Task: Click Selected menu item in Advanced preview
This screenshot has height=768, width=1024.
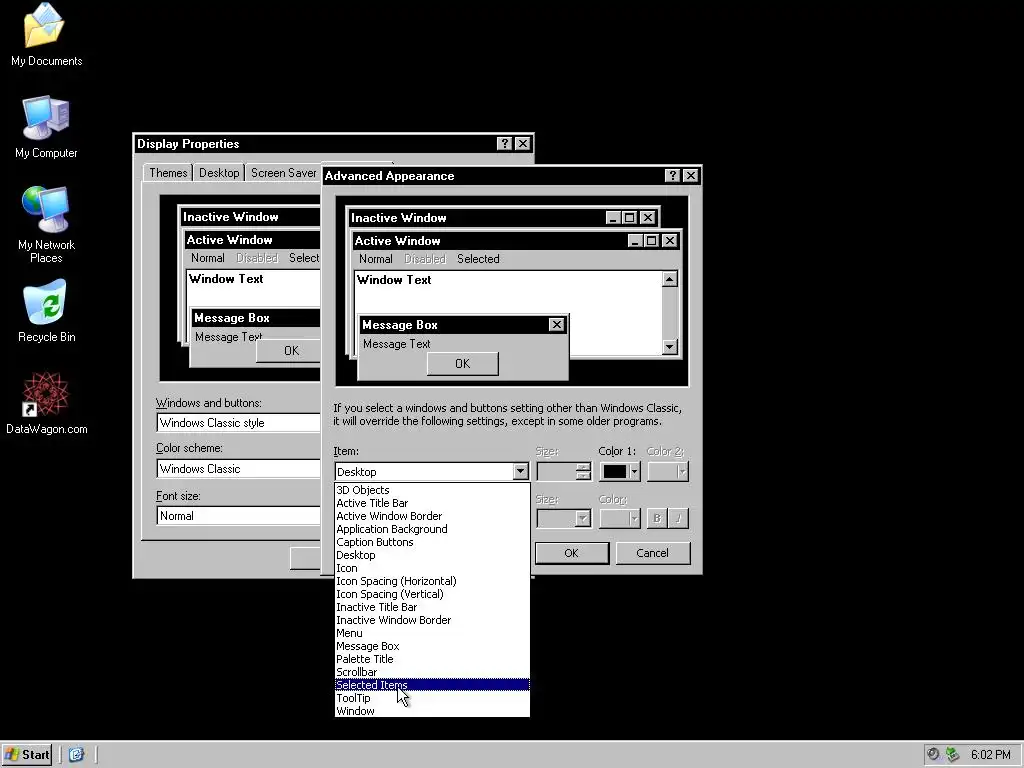Action: (478, 259)
